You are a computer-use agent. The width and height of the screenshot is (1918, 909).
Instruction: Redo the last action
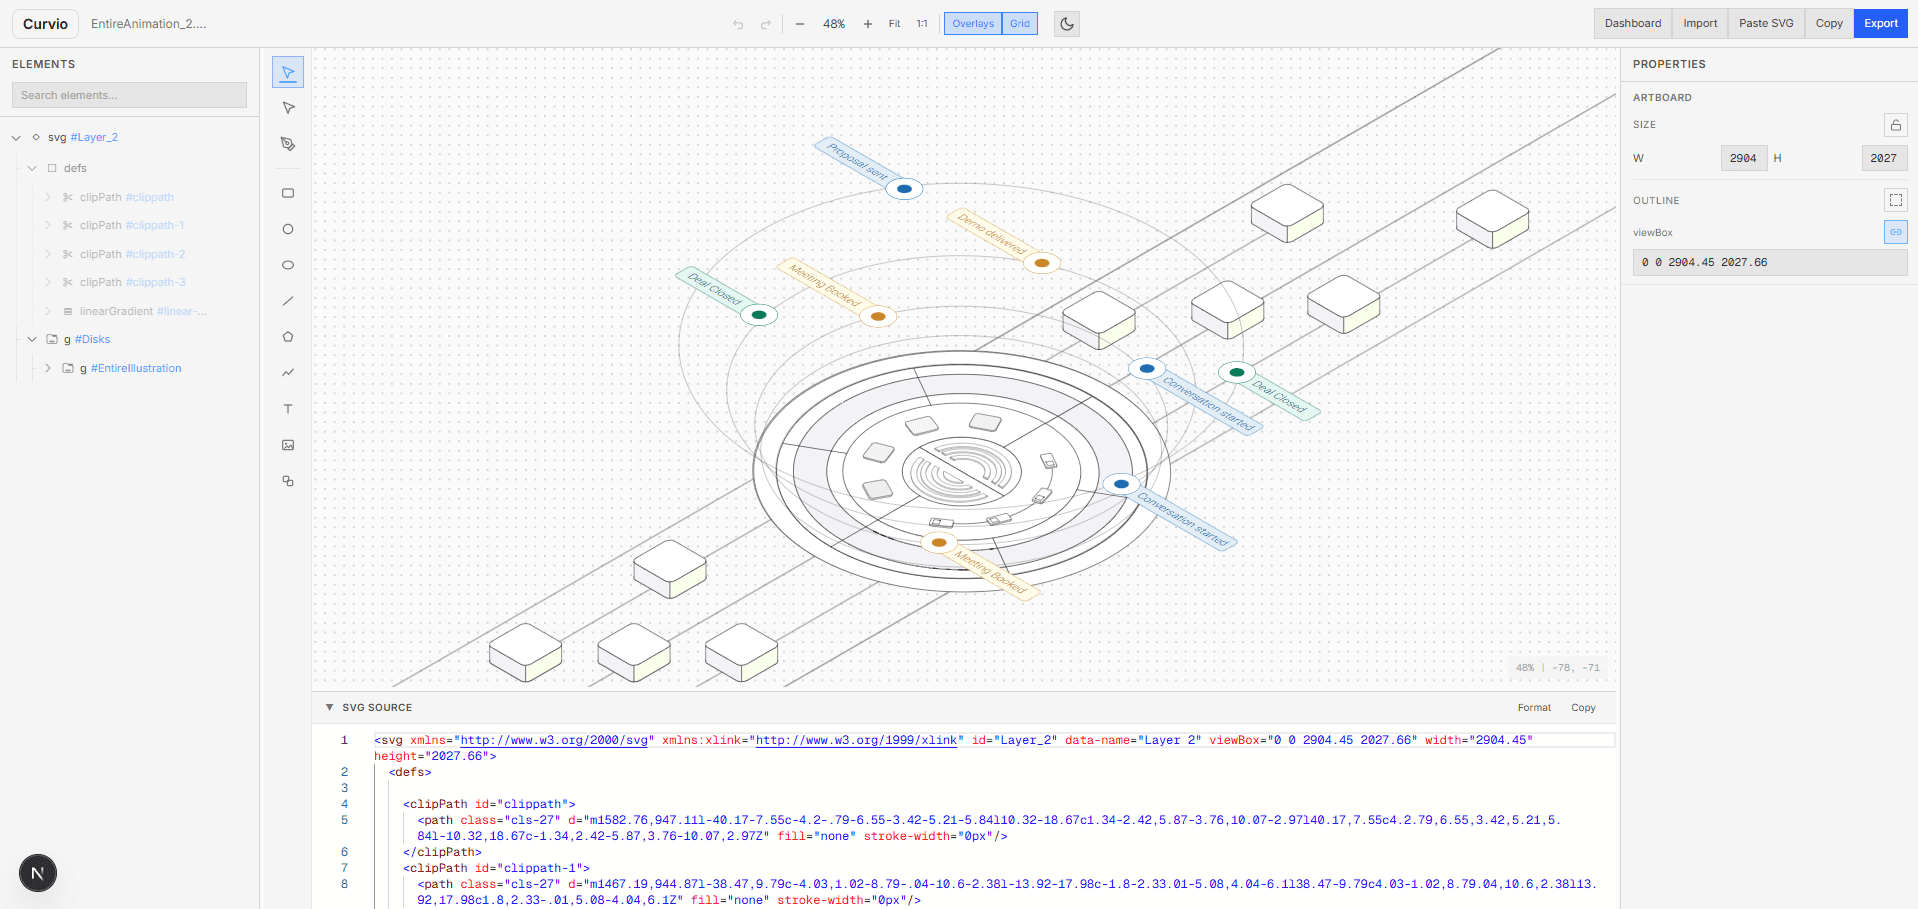[x=766, y=24]
